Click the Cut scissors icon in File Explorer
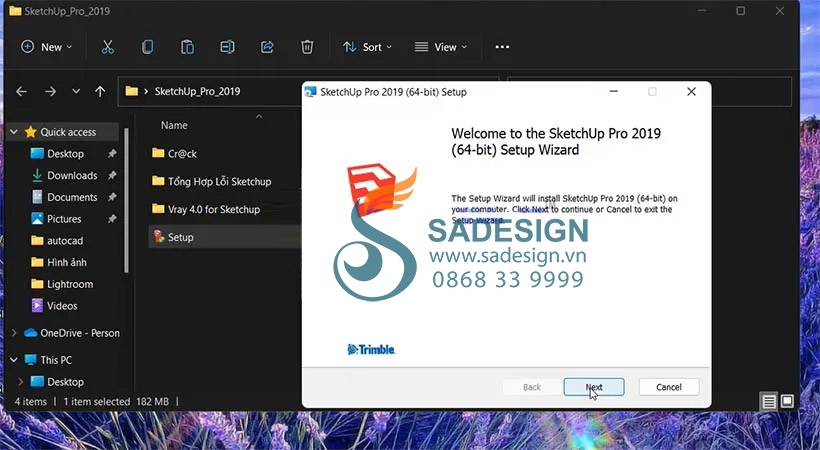 point(107,47)
